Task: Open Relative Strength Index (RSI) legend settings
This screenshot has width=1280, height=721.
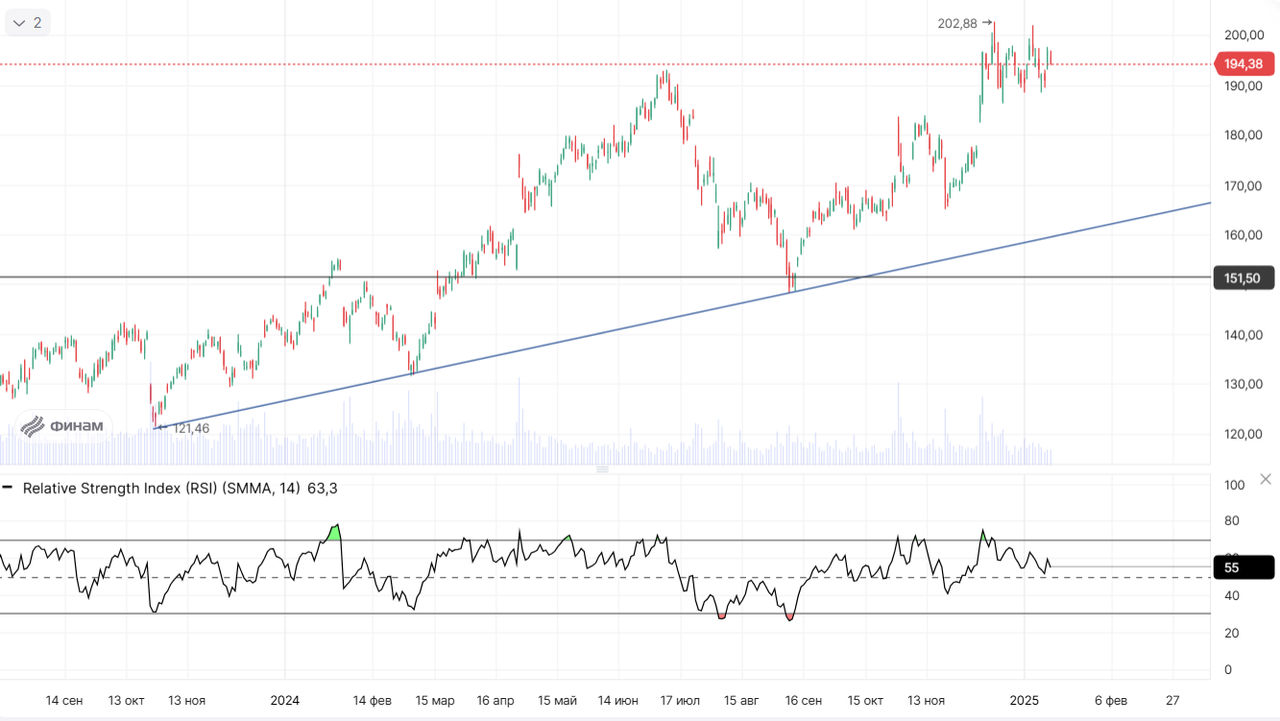Action: pos(161,488)
